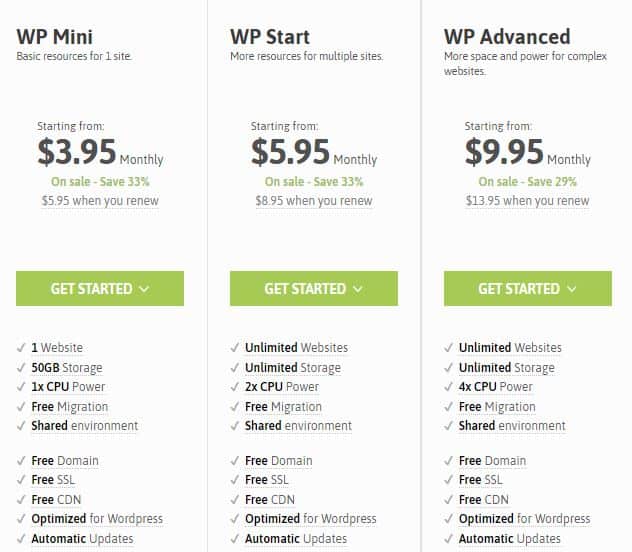Click the WP Mini Get Started button
Screen dimensions: 632x552
[x=100, y=288]
